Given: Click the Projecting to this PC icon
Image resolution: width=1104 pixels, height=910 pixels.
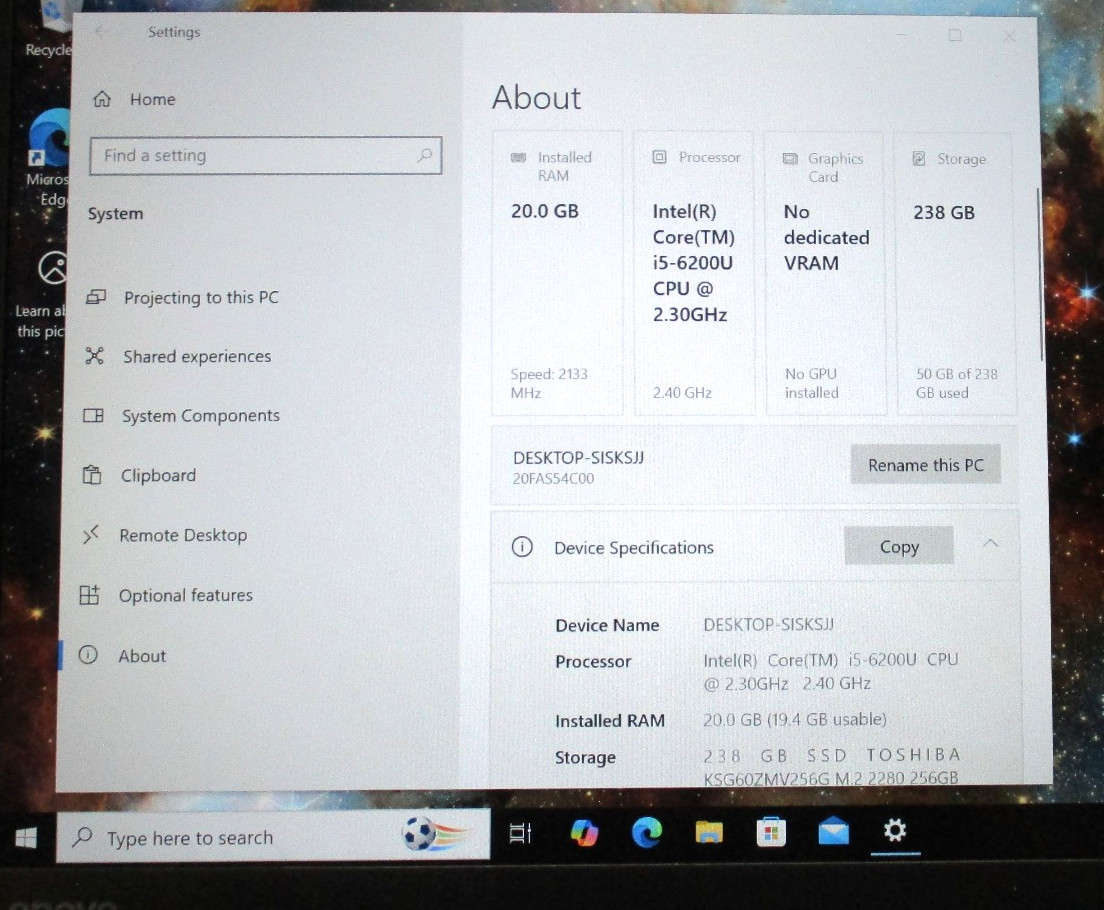Looking at the screenshot, I should pyautogui.click(x=96, y=297).
